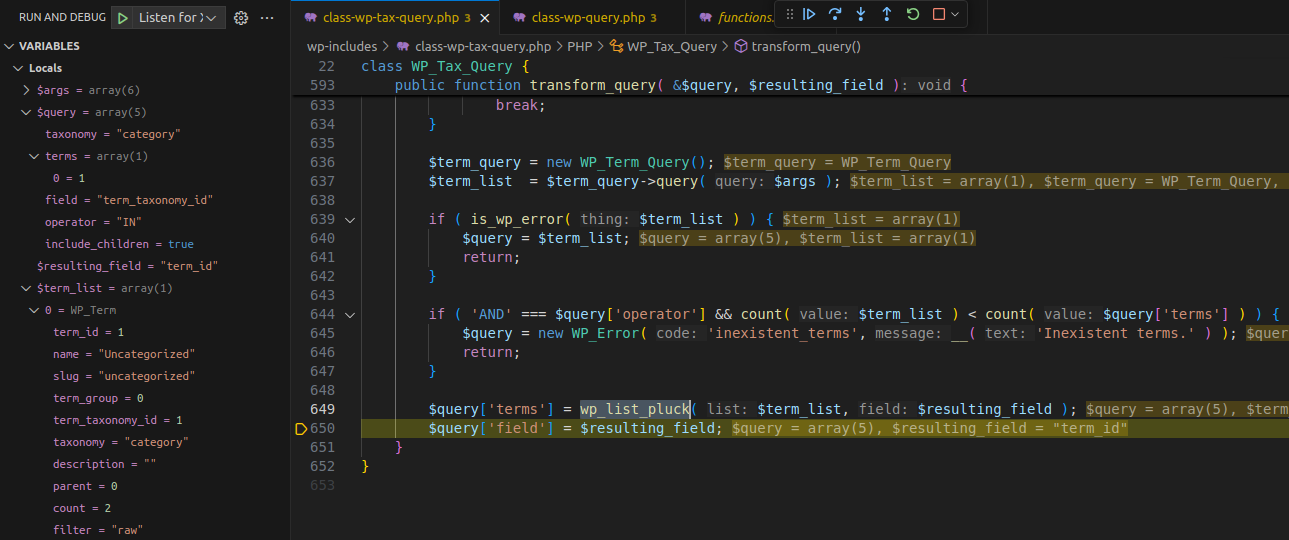This screenshot has width=1289, height=540.
Task: Start debugging with green play button
Action: (x=122, y=18)
